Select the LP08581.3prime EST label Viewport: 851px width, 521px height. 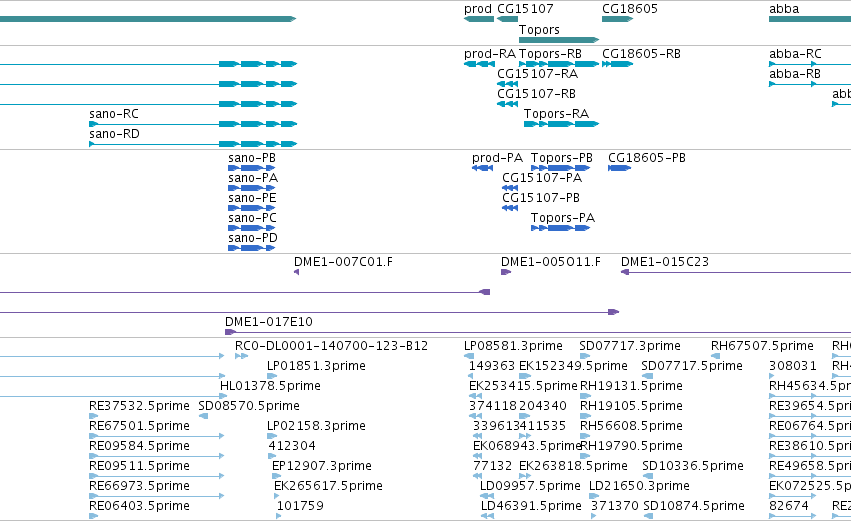(513, 347)
